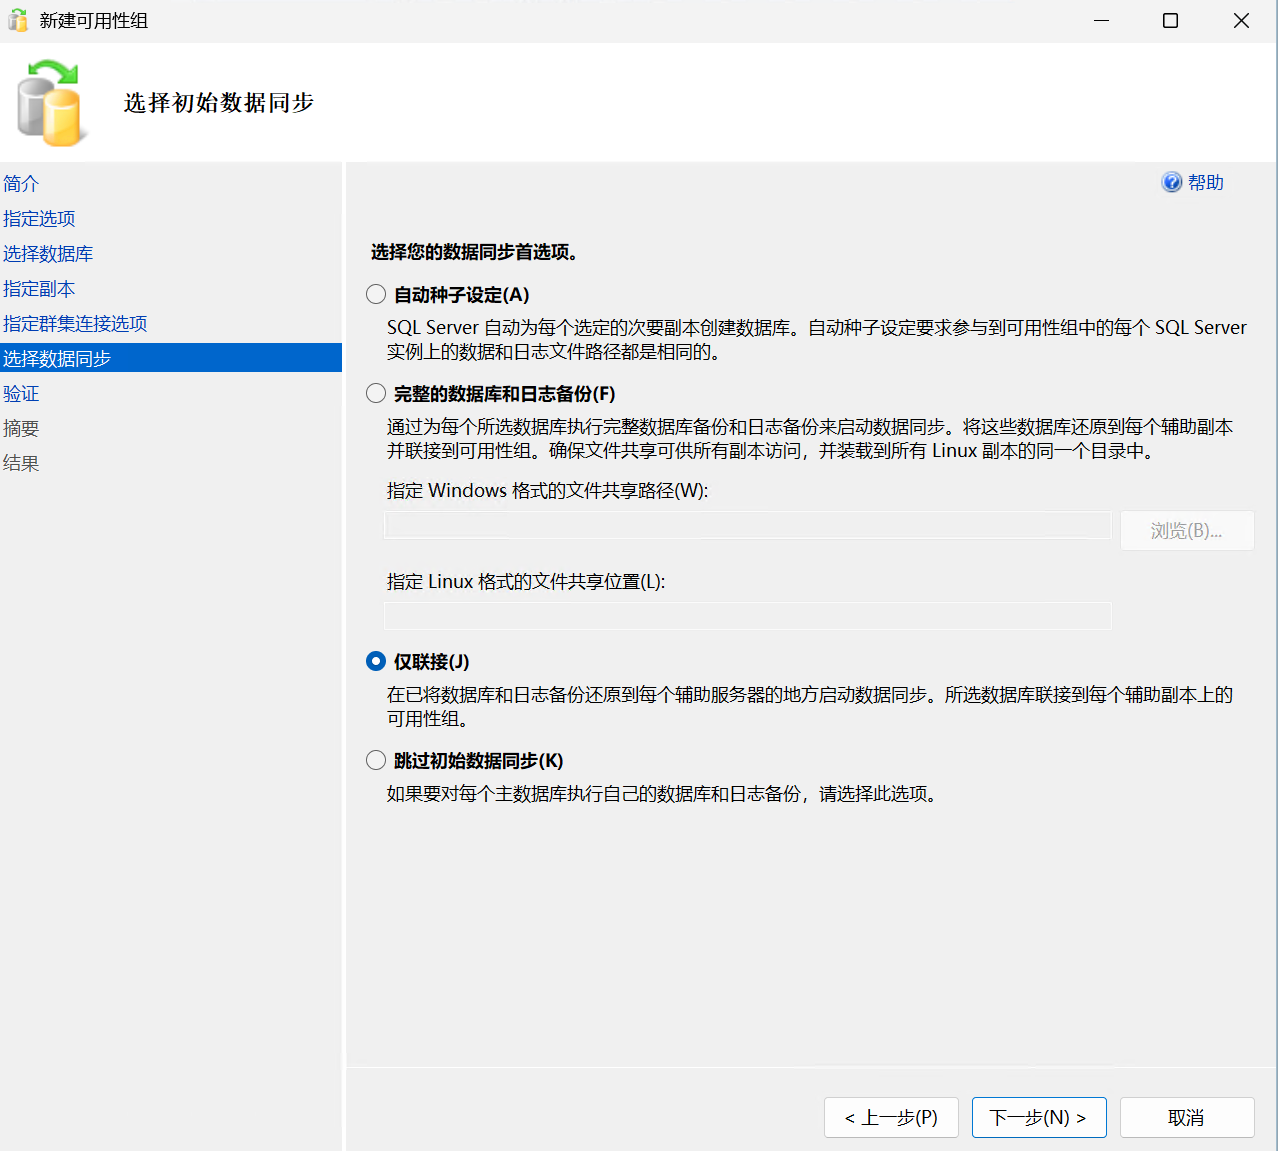Select the highlighted 选择数据同步 step
This screenshot has width=1278, height=1151.
tap(57, 358)
